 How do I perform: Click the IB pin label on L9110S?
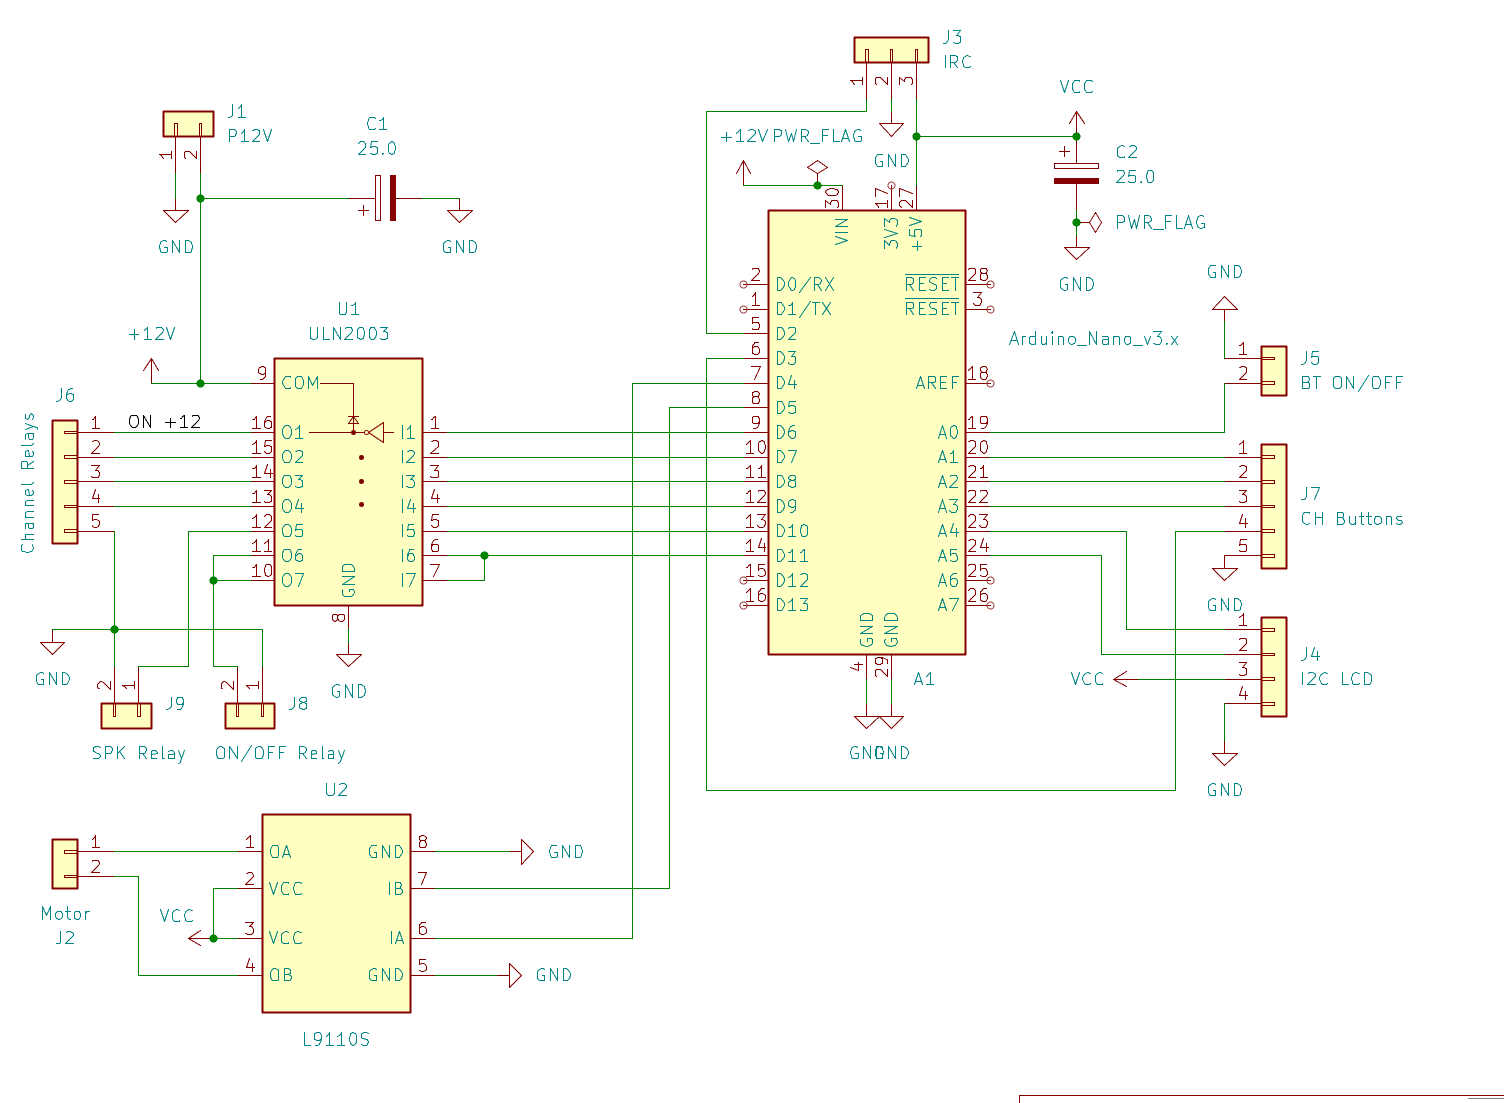click(396, 889)
